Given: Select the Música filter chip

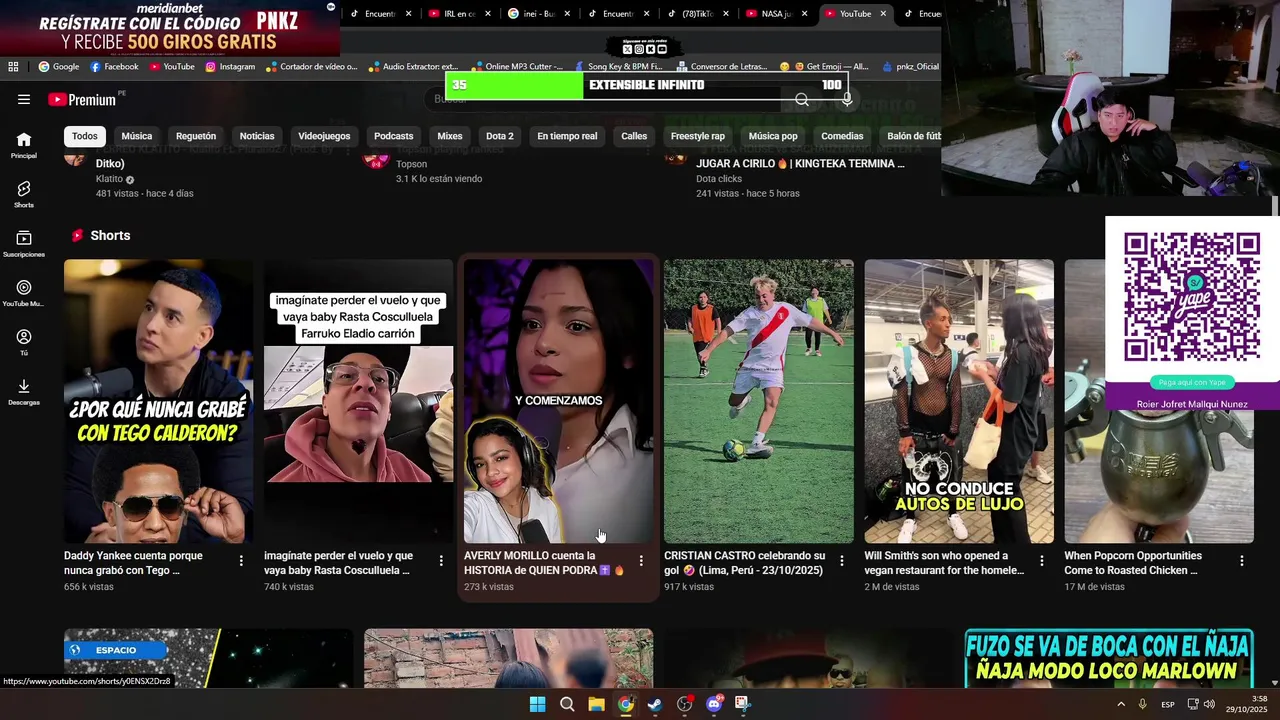Looking at the screenshot, I should (137, 136).
